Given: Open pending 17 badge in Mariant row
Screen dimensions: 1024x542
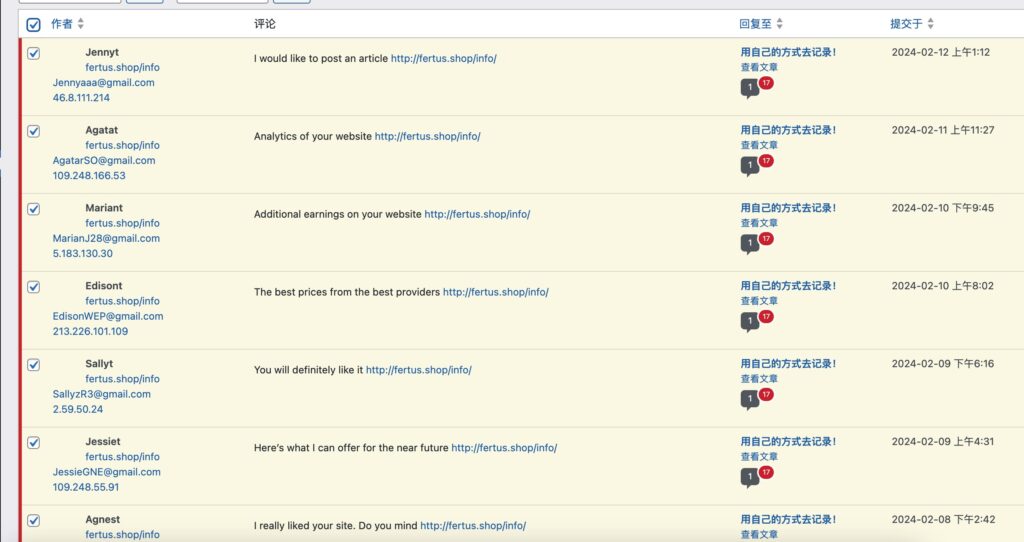Looking at the screenshot, I should [766, 238].
